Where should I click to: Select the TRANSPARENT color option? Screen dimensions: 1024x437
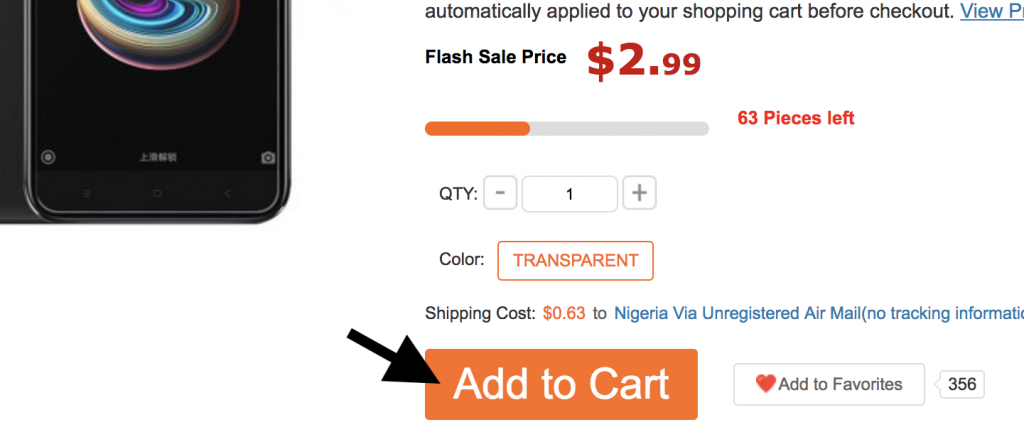[x=575, y=261]
